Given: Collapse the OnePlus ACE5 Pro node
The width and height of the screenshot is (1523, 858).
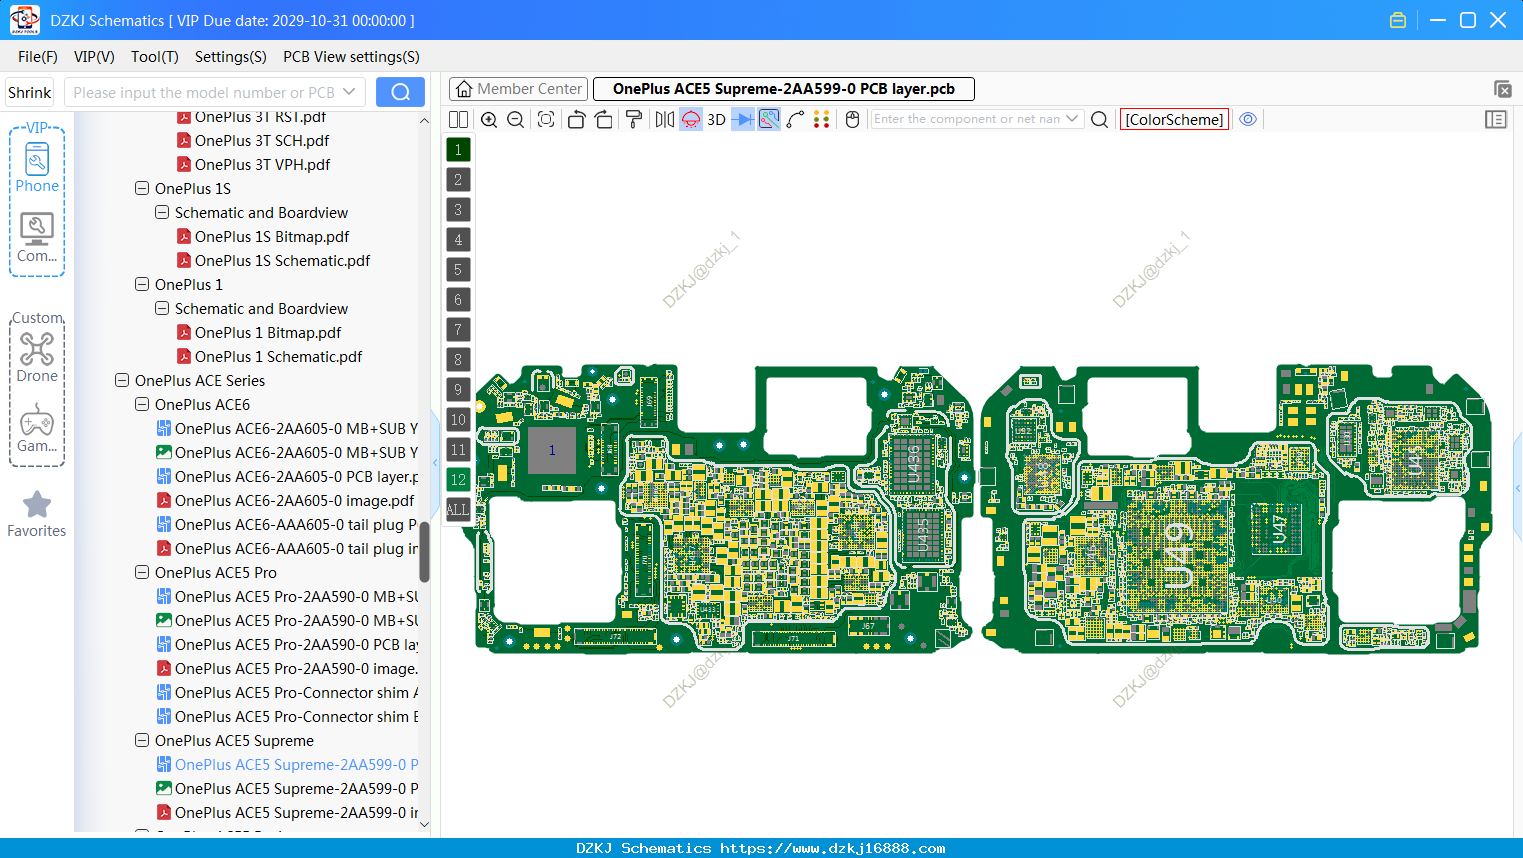Looking at the screenshot, I should click(x=142, y=572).
